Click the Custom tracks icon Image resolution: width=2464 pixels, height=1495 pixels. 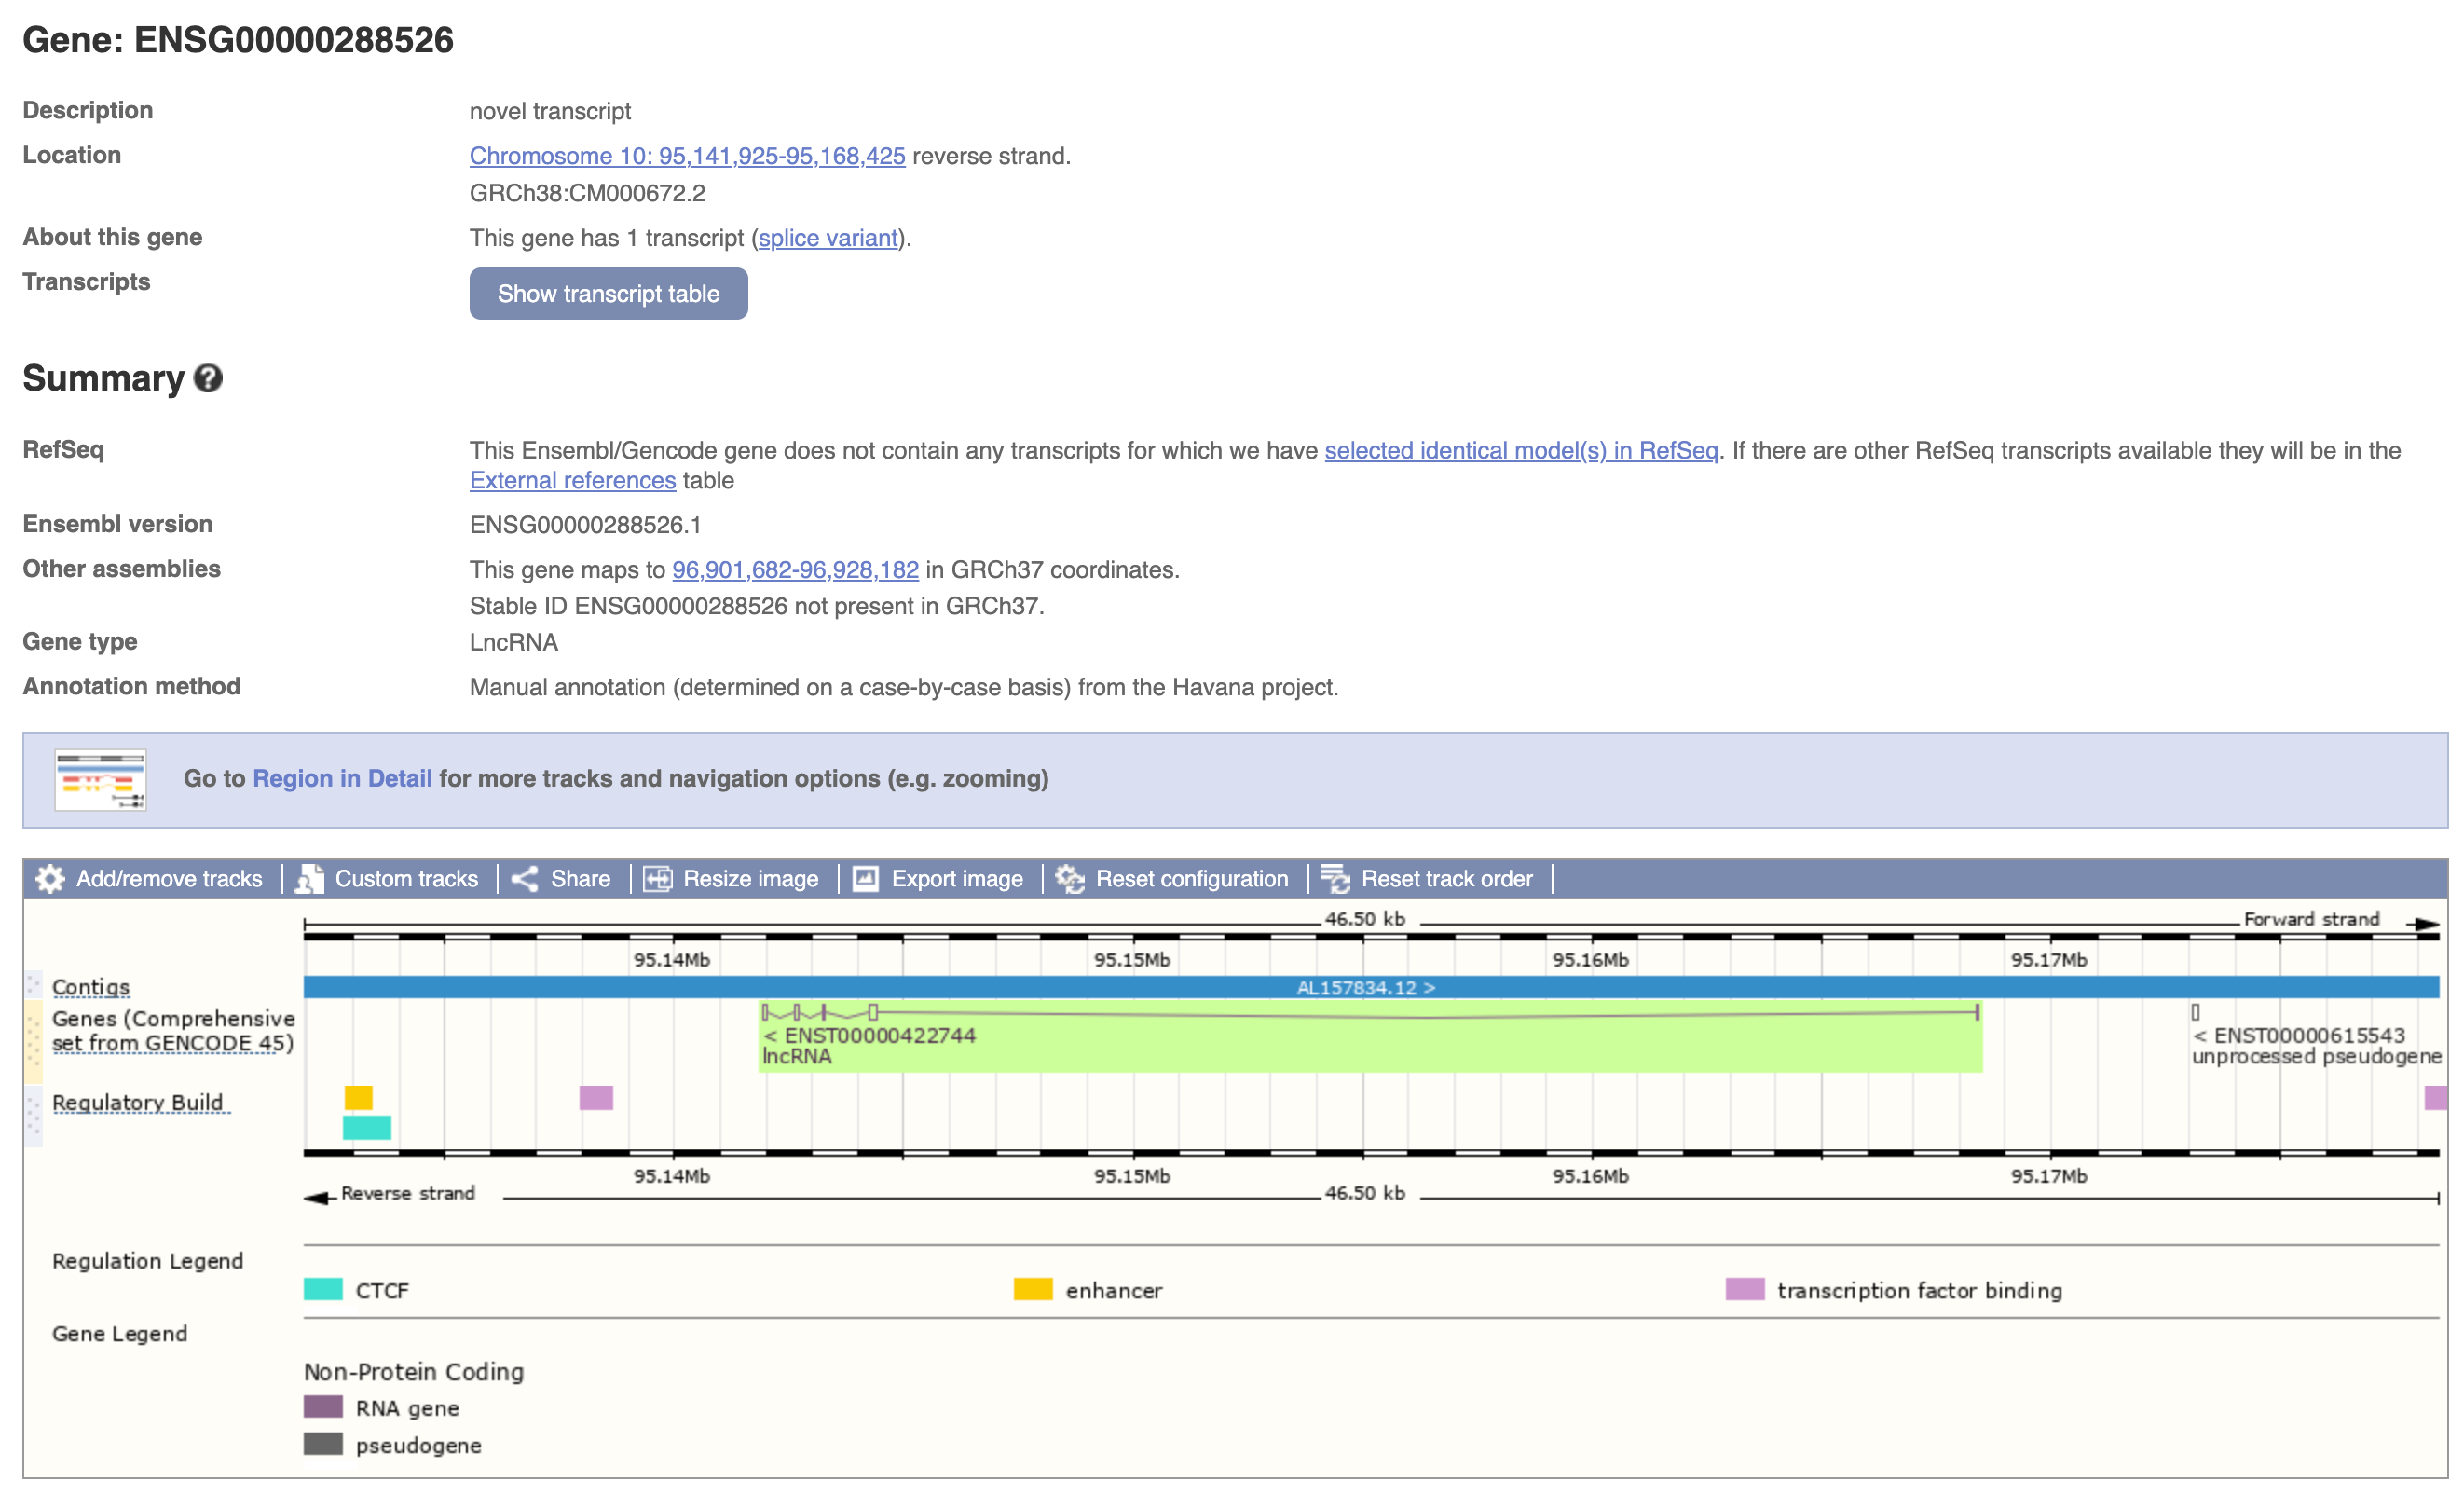pos(309,879)
